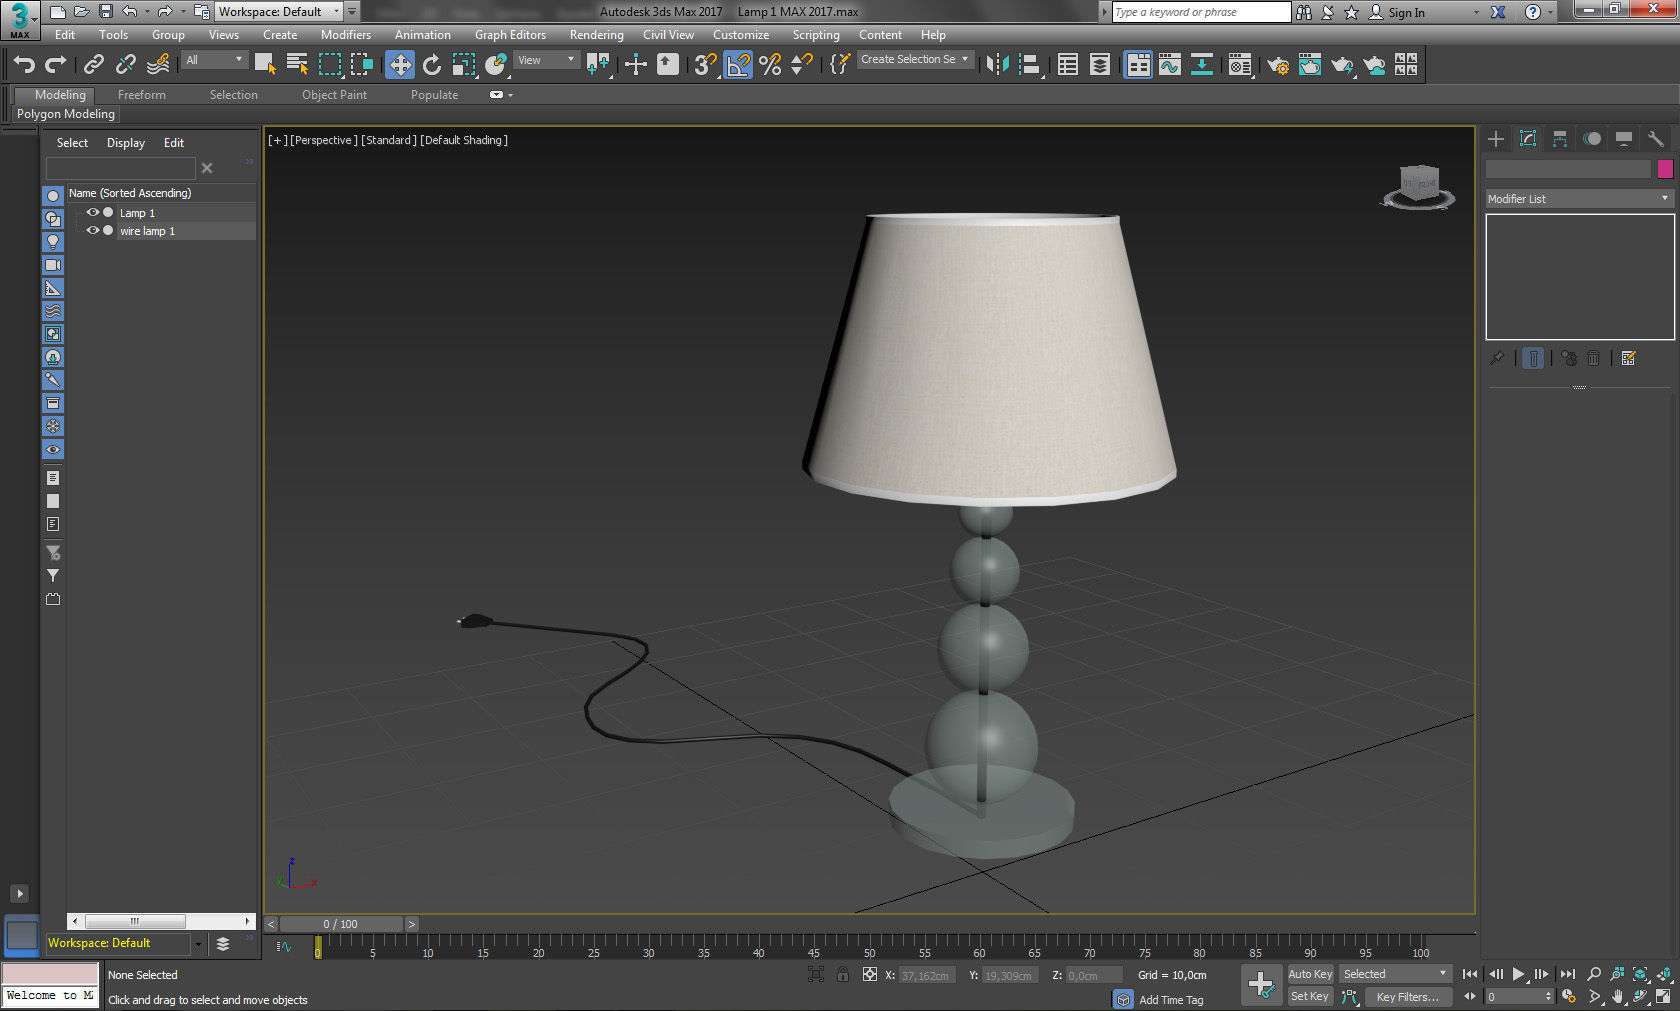Activate Select and Scale tool
Image resolution: width=1680 pixels, height=1011 pixels.
click(x=464, y=65)
